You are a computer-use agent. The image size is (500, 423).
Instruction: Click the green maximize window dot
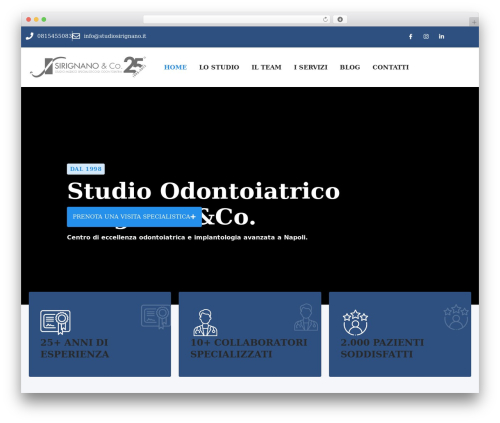pos(44,19)
